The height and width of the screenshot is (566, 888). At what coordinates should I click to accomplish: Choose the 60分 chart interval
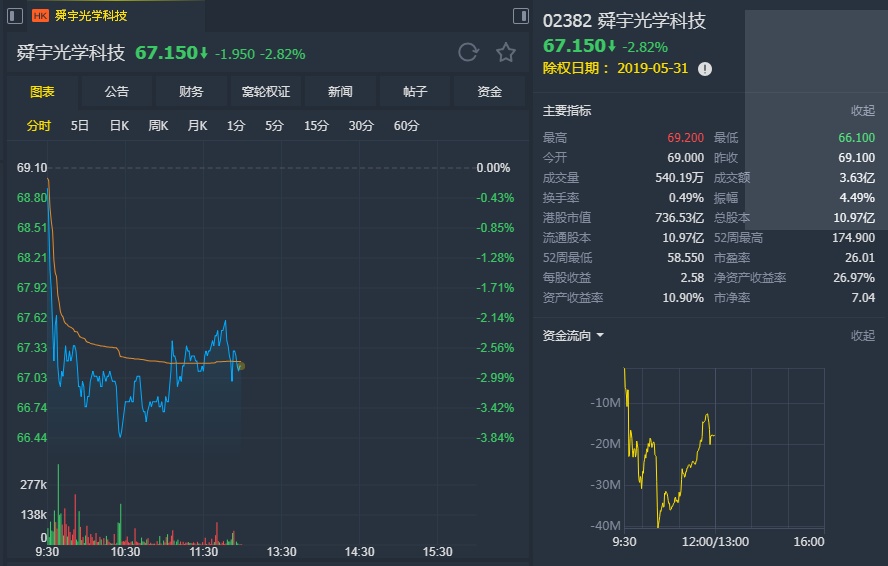[x=406, y=126]
